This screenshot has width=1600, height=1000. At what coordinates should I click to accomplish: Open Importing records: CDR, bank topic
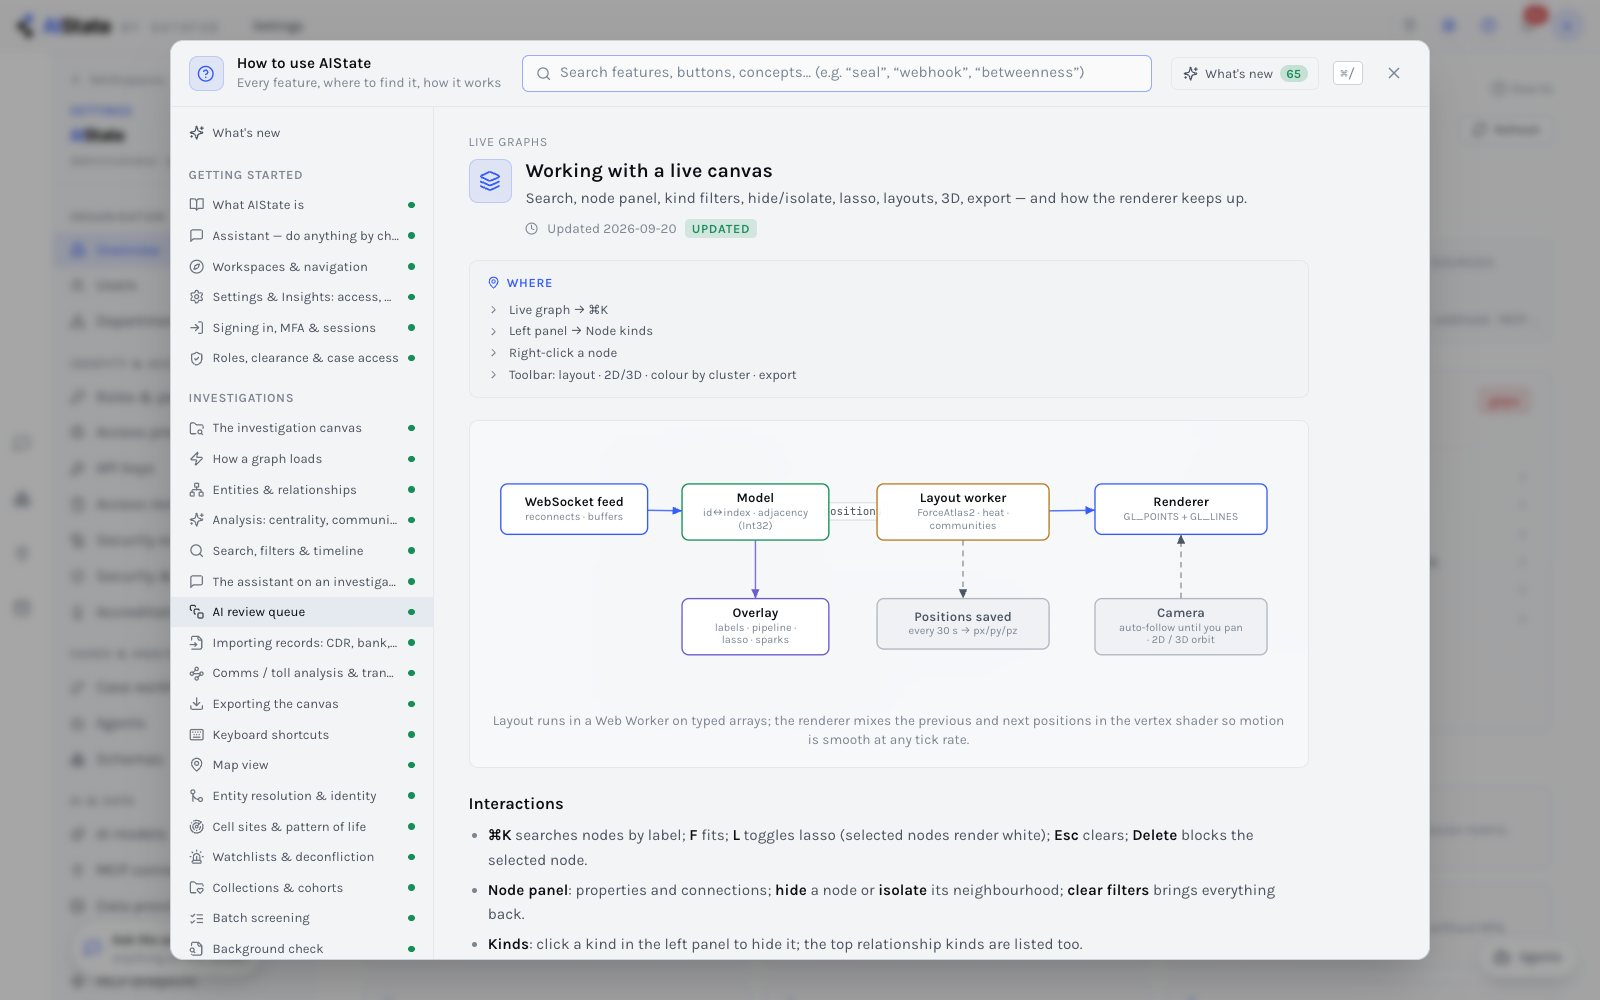[302, 643]
